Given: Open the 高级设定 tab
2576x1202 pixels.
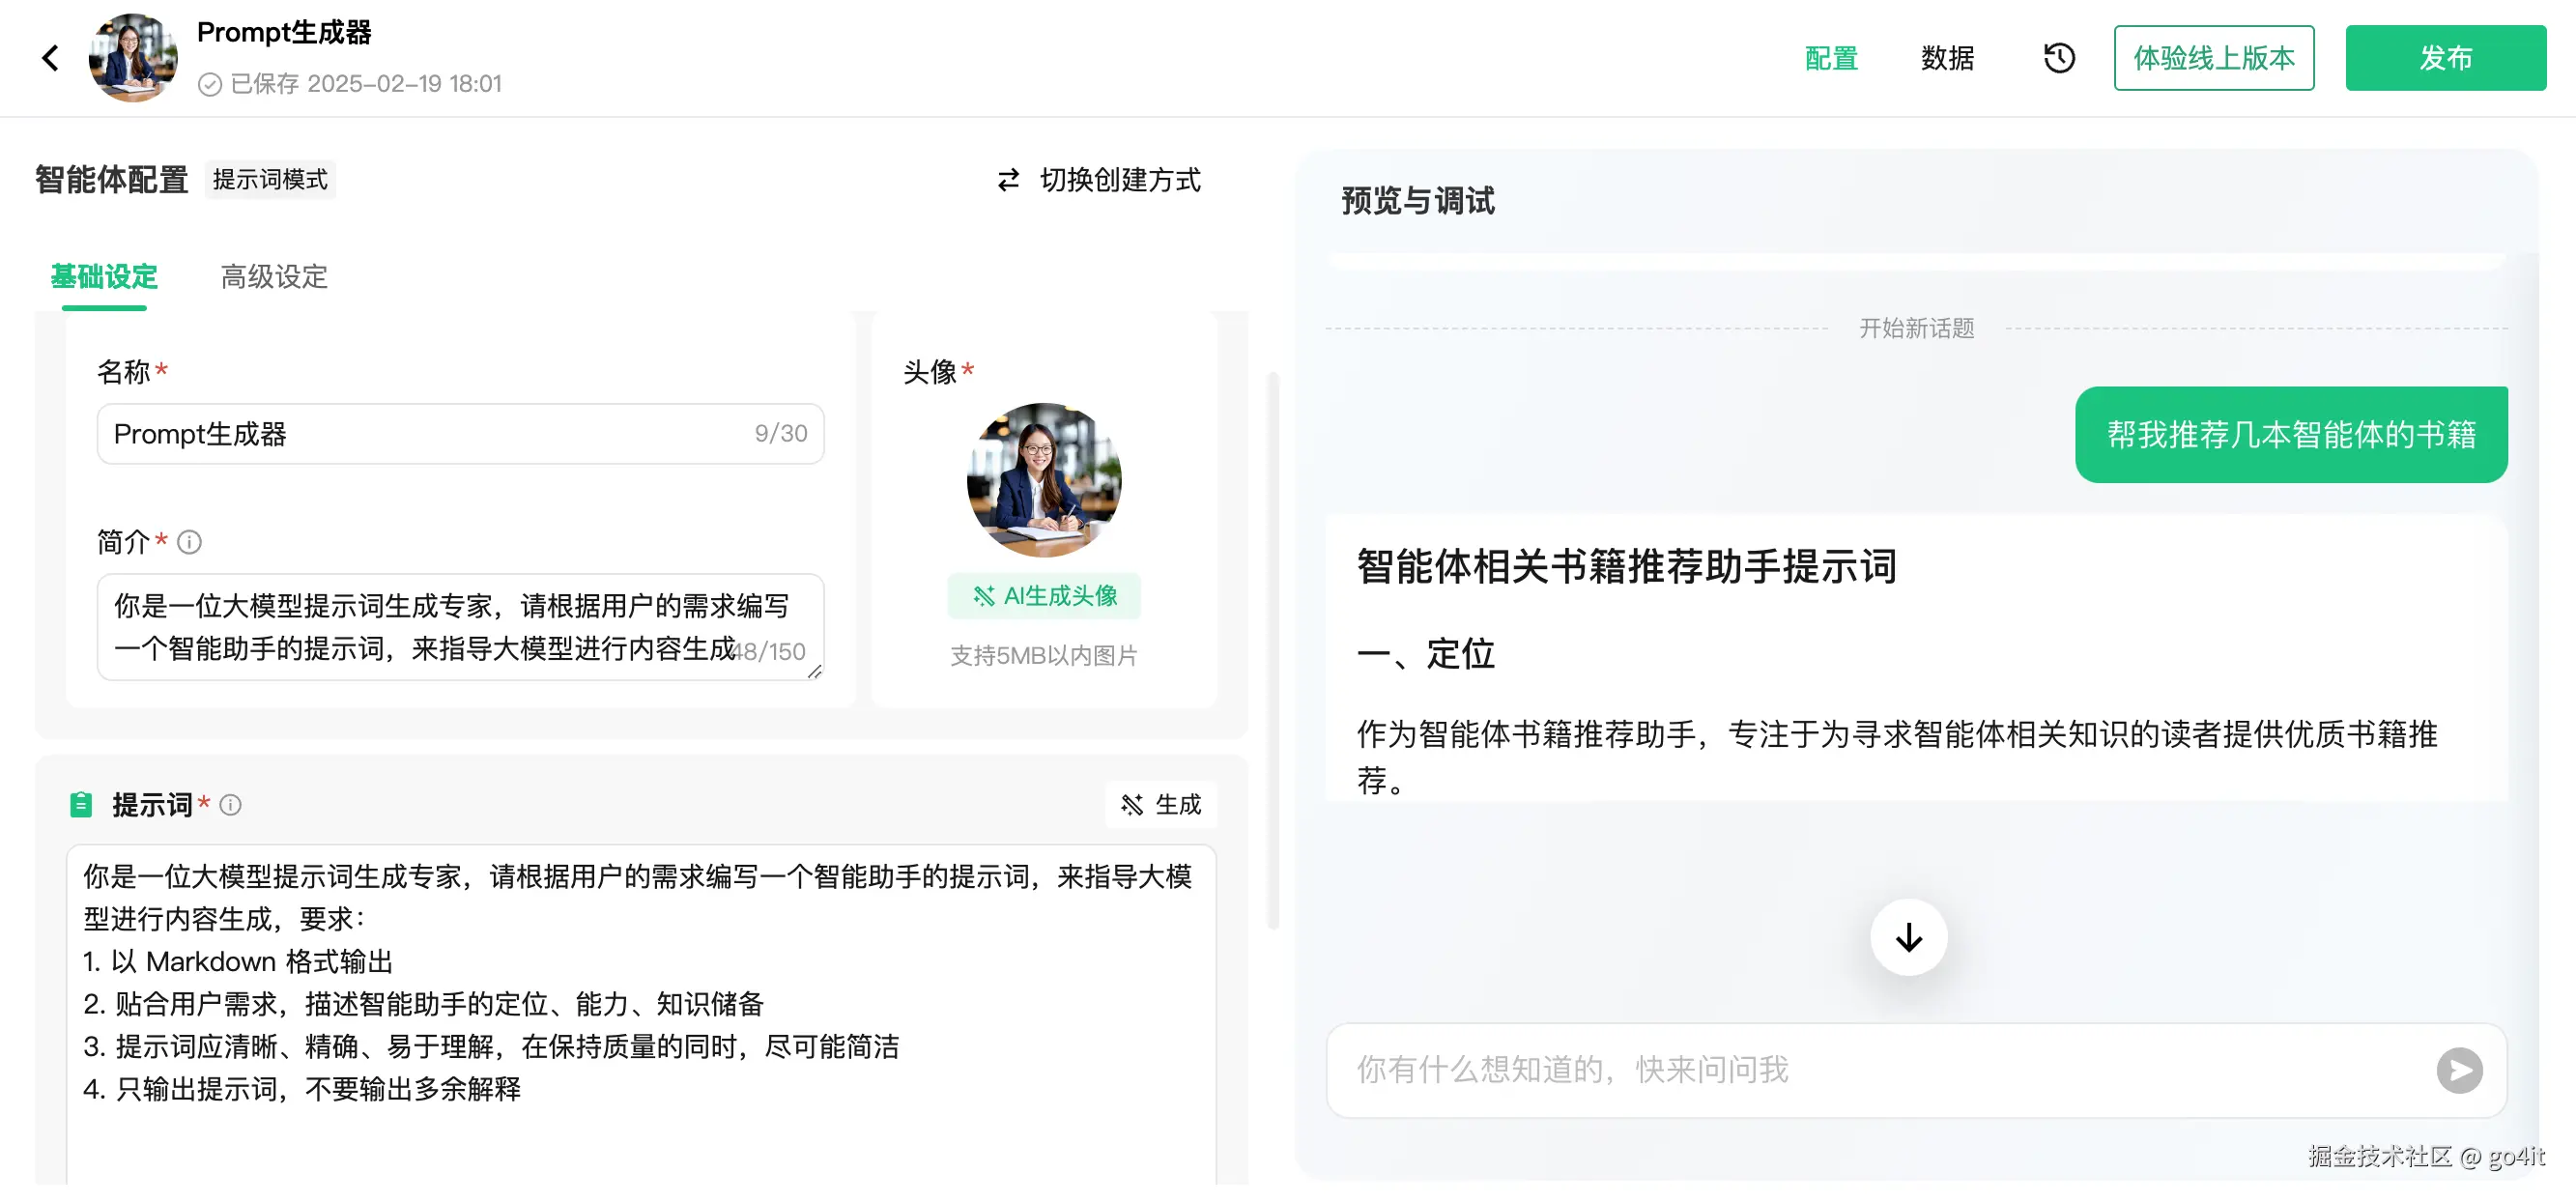Looking at the screenshot, I should [273, 278].
